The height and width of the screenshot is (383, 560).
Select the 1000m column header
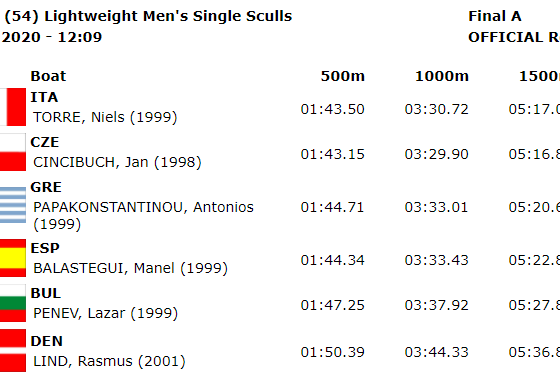pos(442,76)
